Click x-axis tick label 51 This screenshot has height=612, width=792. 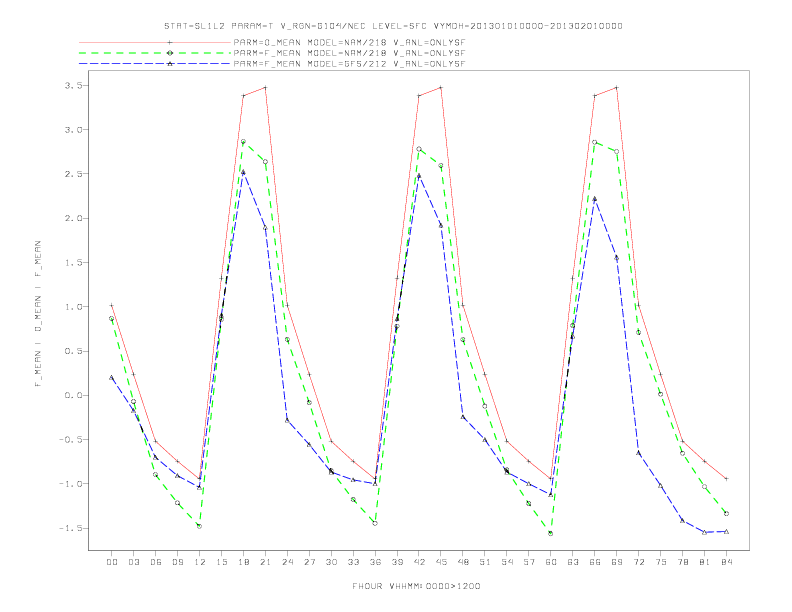(x=485, y=562)
